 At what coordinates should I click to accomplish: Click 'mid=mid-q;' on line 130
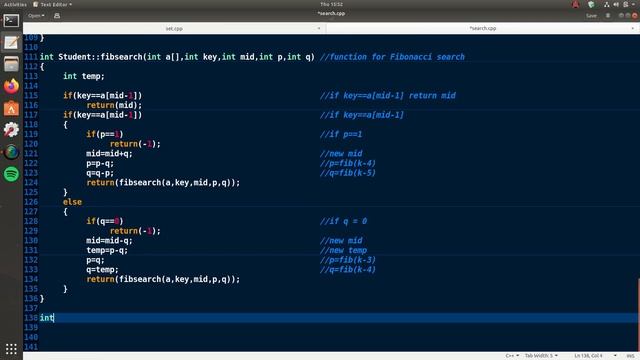pos(109,240)
